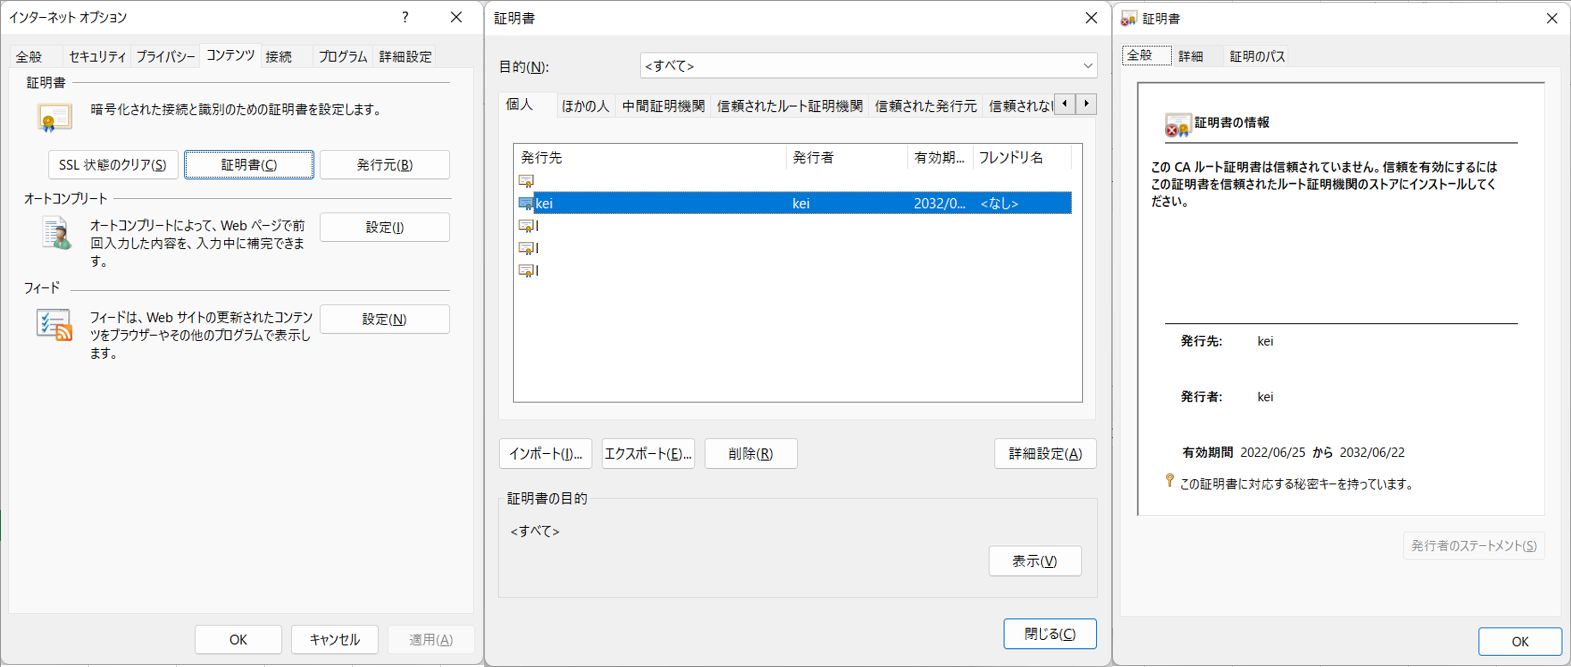Image resolution: width=1571 pixels, height=667 pixels.
Task: Open the 詳細設定 button in certificates dialog
Action: (1044, 454)
